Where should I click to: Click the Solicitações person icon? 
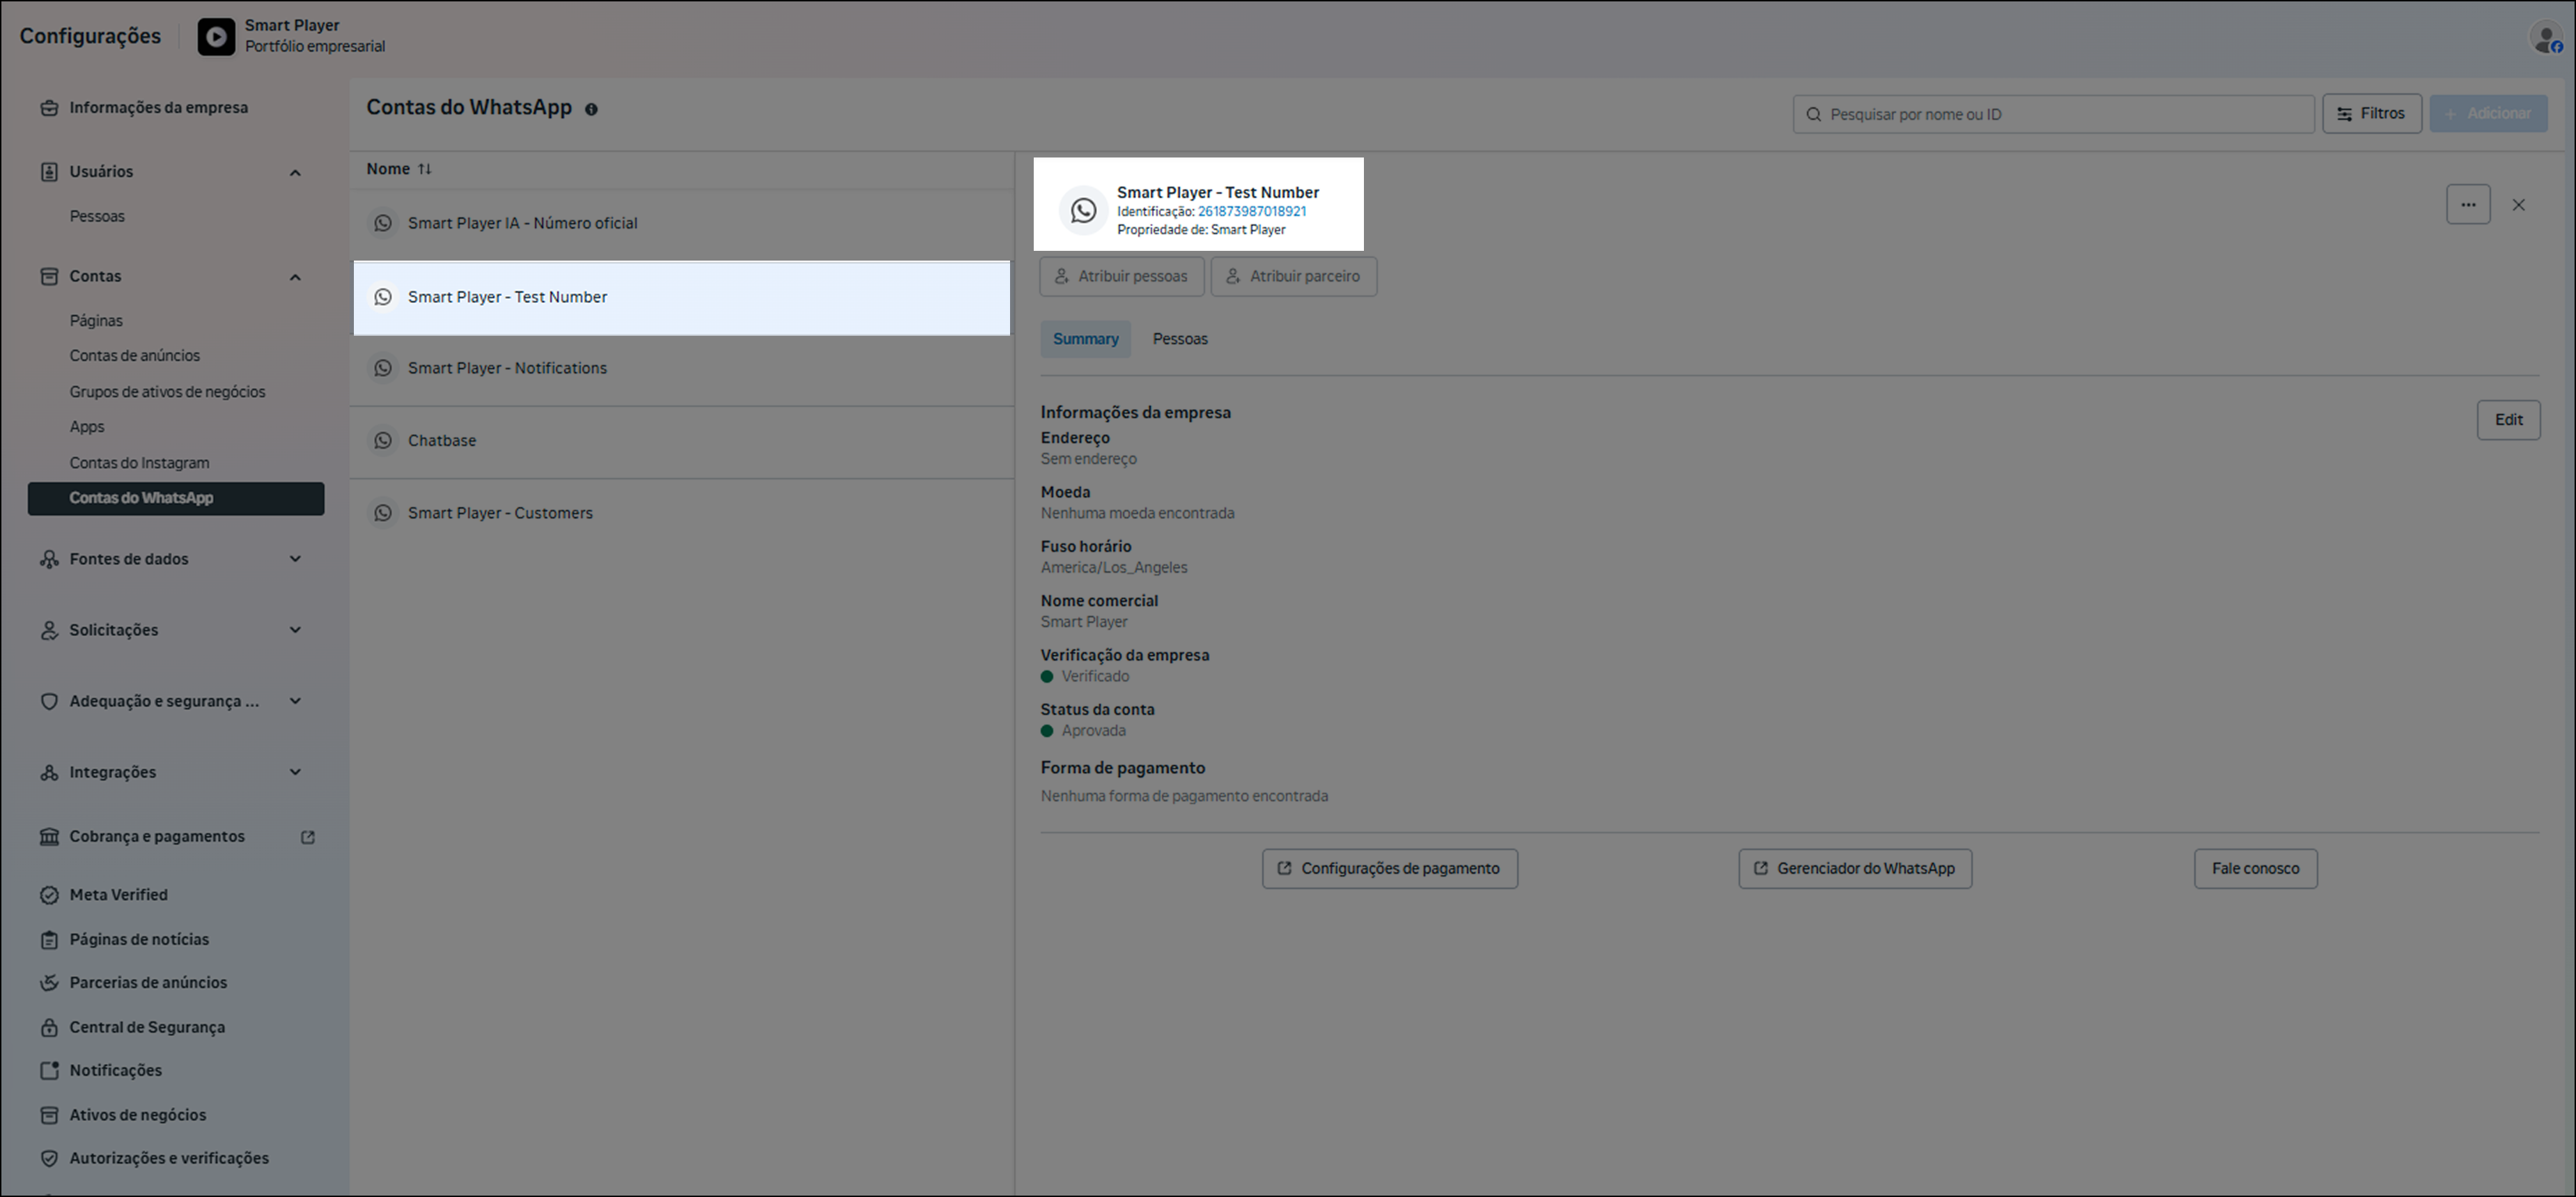coord(49,630)
